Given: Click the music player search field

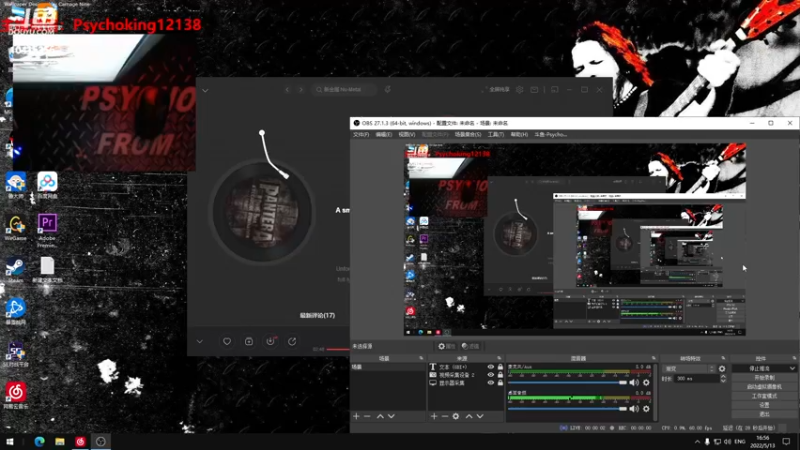Looking at the screenshot, I should [344, 90].
